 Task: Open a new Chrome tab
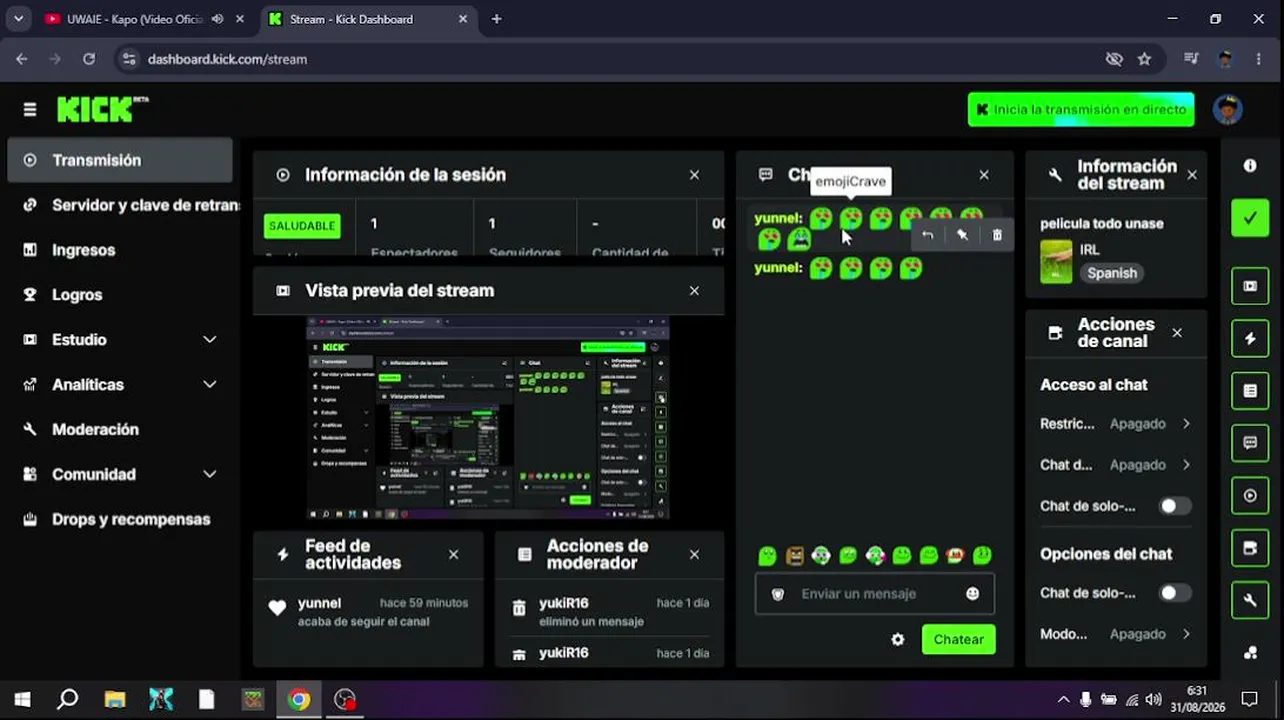point(497,19)
